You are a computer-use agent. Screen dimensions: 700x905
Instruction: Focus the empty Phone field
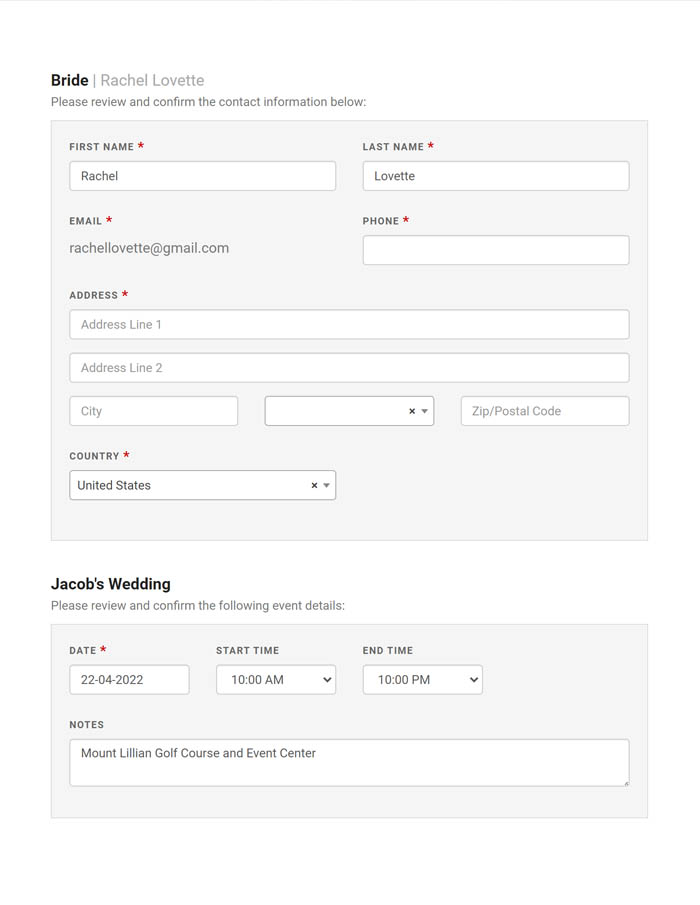[x=495, y=250]
